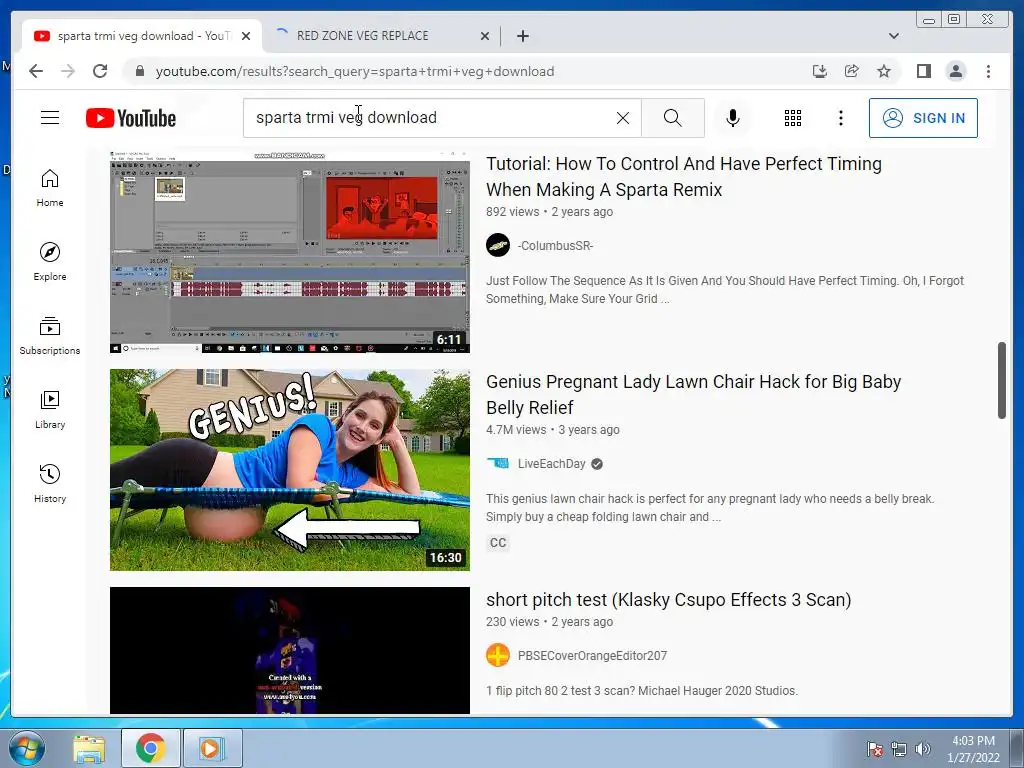The image size is (1024, 768).
Task: Open Home in the sidebar
Action: coord(50,188)
